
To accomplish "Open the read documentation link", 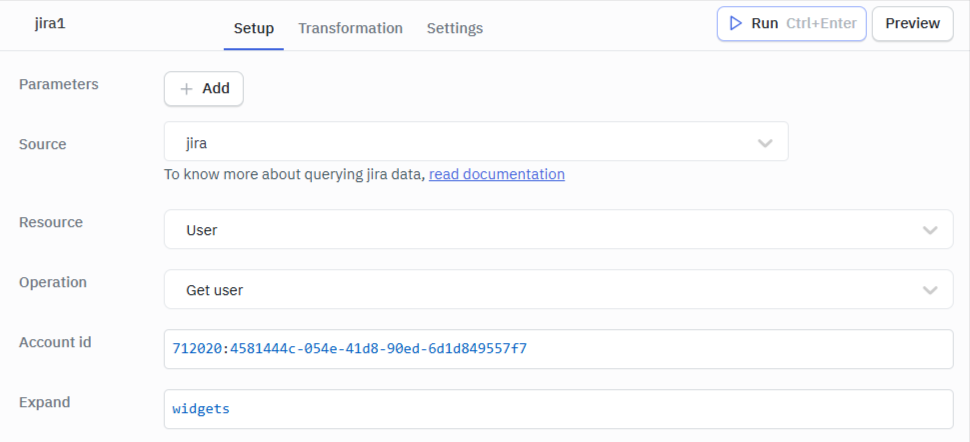I will pos(497,174).
